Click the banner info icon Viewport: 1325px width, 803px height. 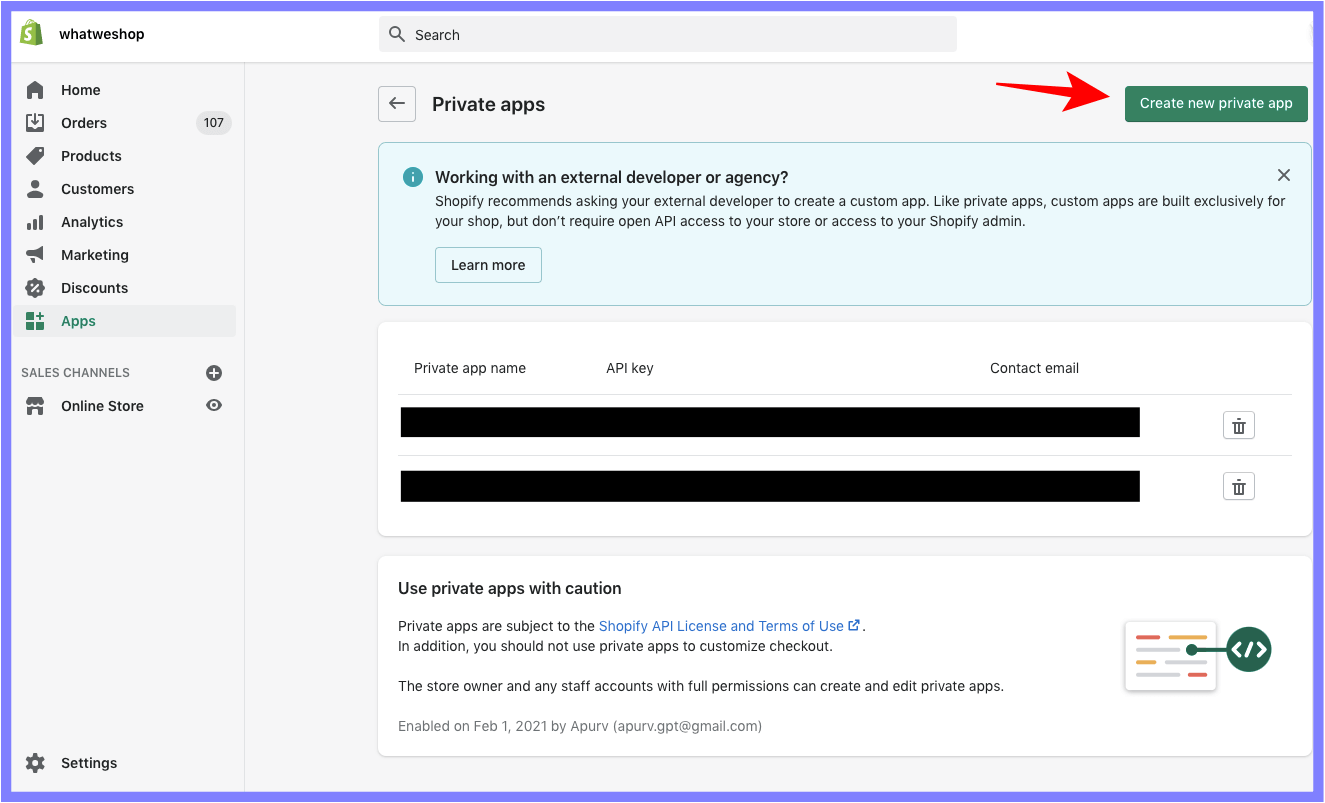point(412,177)
